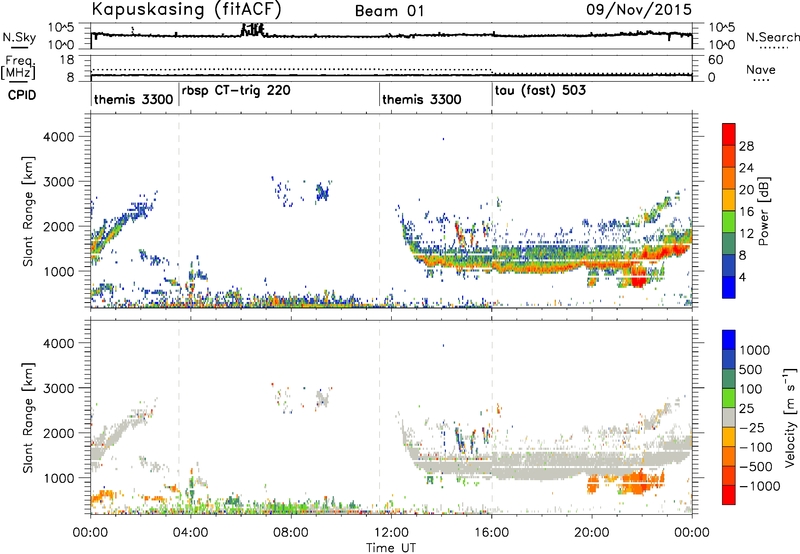Pick the orange 20-24 dB Power colorbar segment
This screenshot has width=800, height=554.
(729, 178)
